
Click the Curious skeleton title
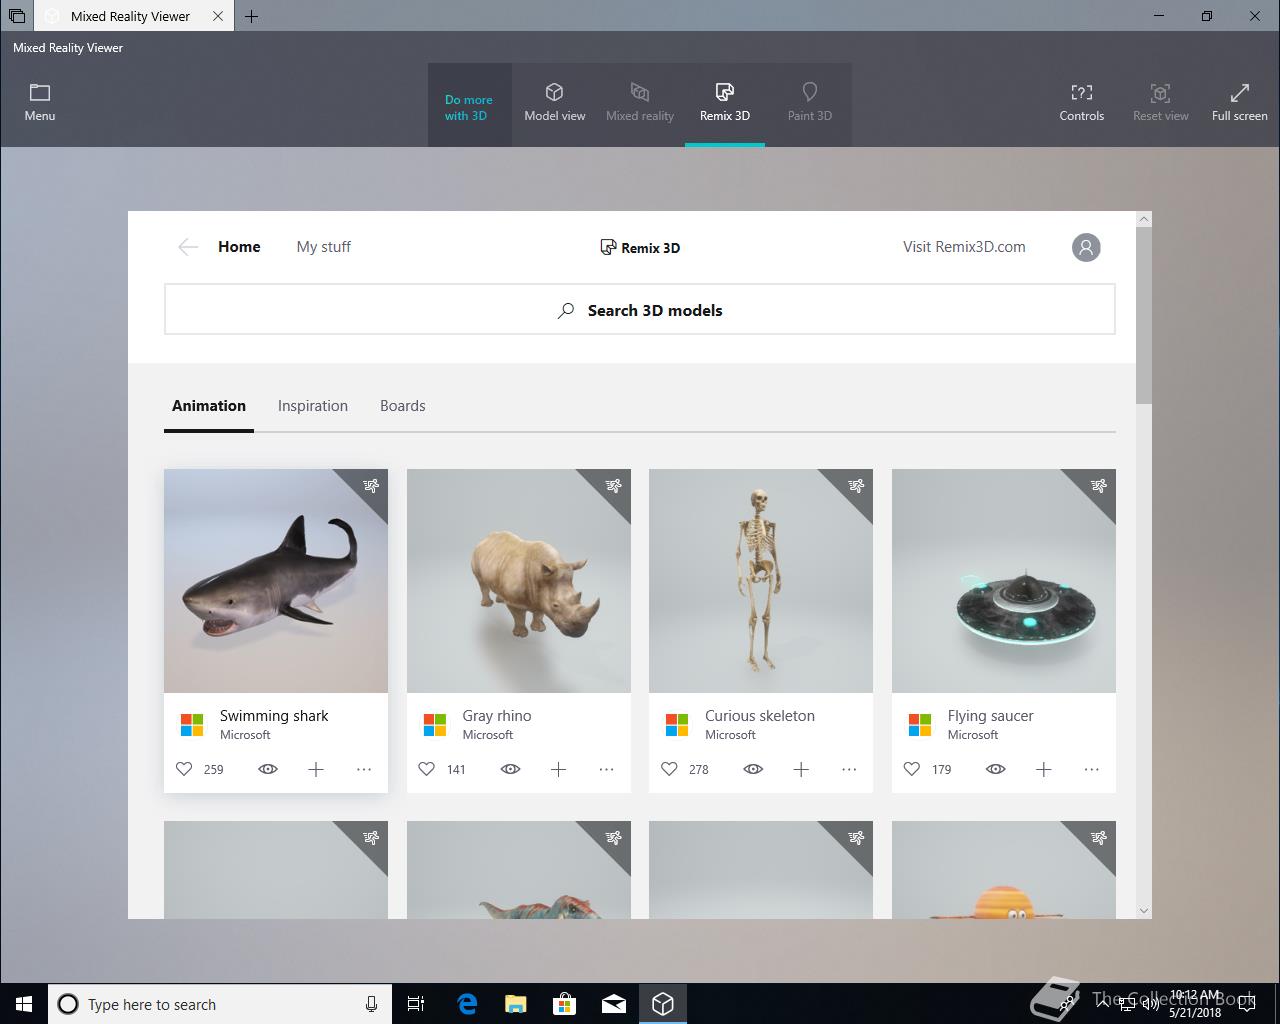tap(760, 716)
